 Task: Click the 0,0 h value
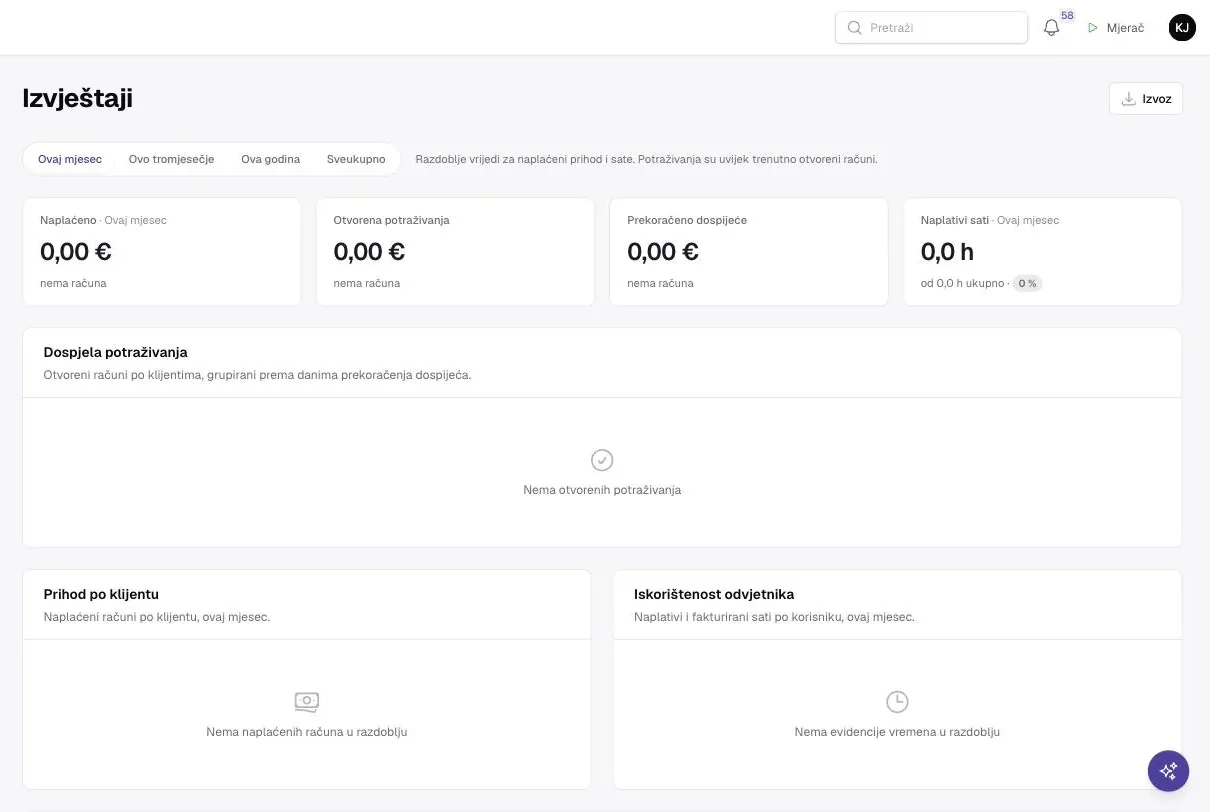tap(947, 252)
